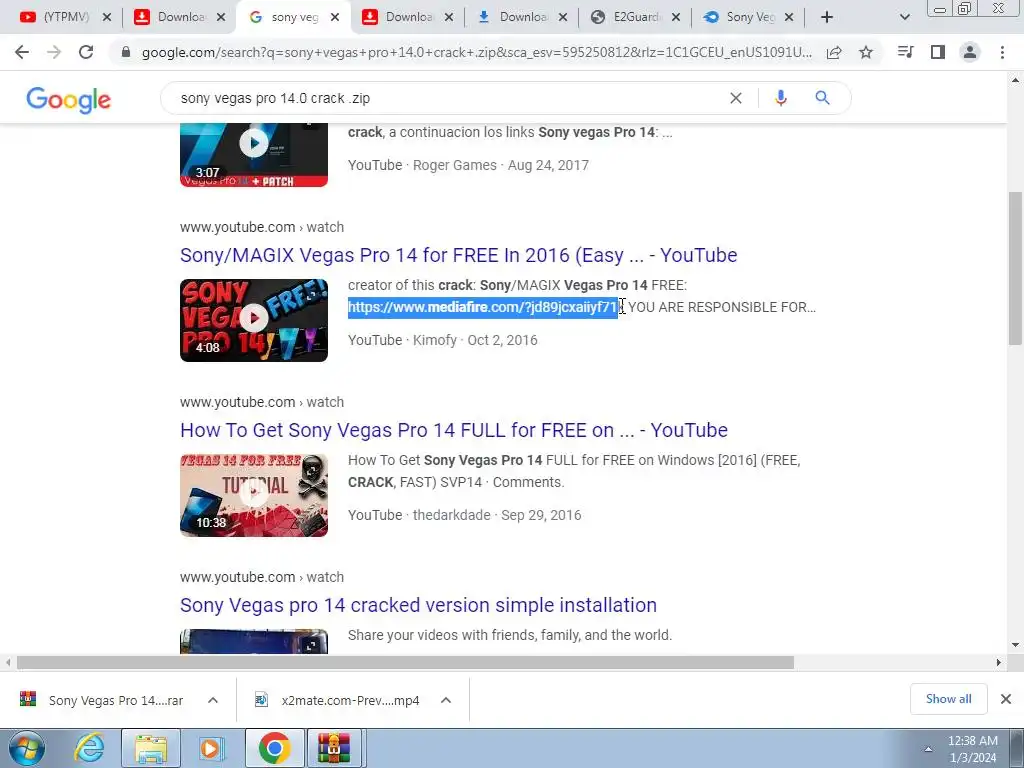Open the Windows Start menu
This screenshot has height=768, width=1024.
point(27,749)
